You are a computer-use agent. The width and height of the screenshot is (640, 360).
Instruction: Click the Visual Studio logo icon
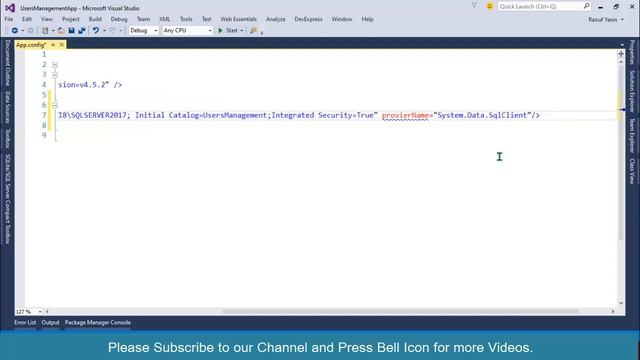(x=10, y=8)
